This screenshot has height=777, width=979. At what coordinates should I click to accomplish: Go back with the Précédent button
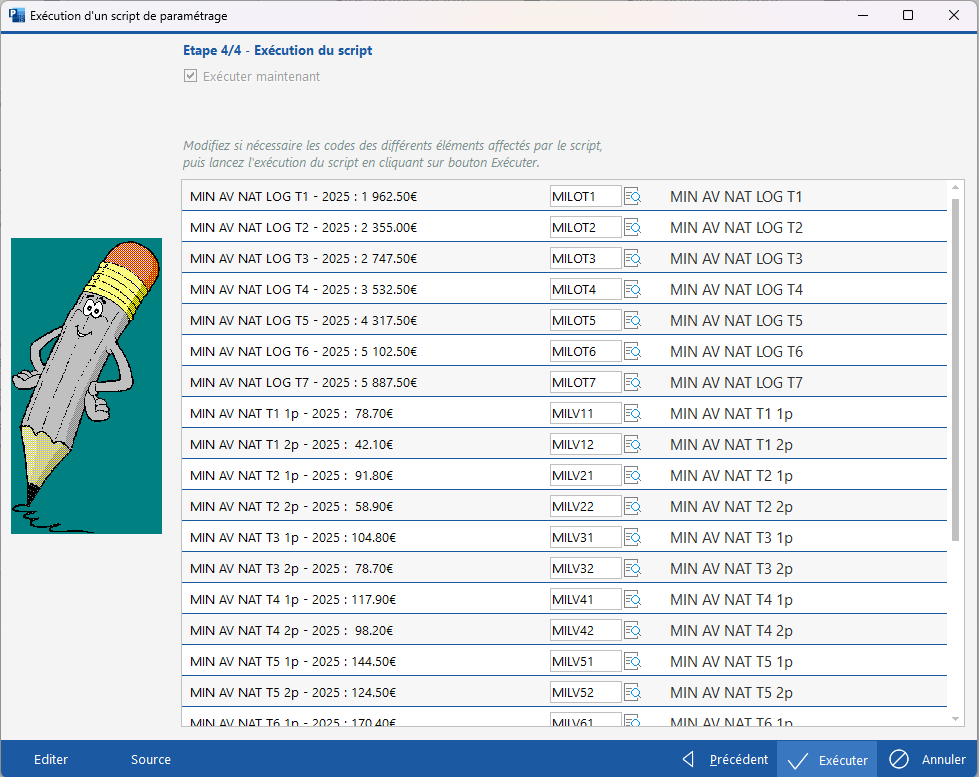(725, 759)
